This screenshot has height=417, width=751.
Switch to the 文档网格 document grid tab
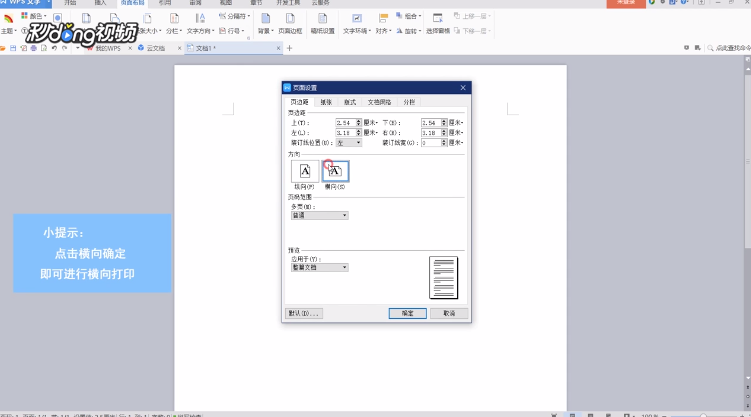[379, 102]
